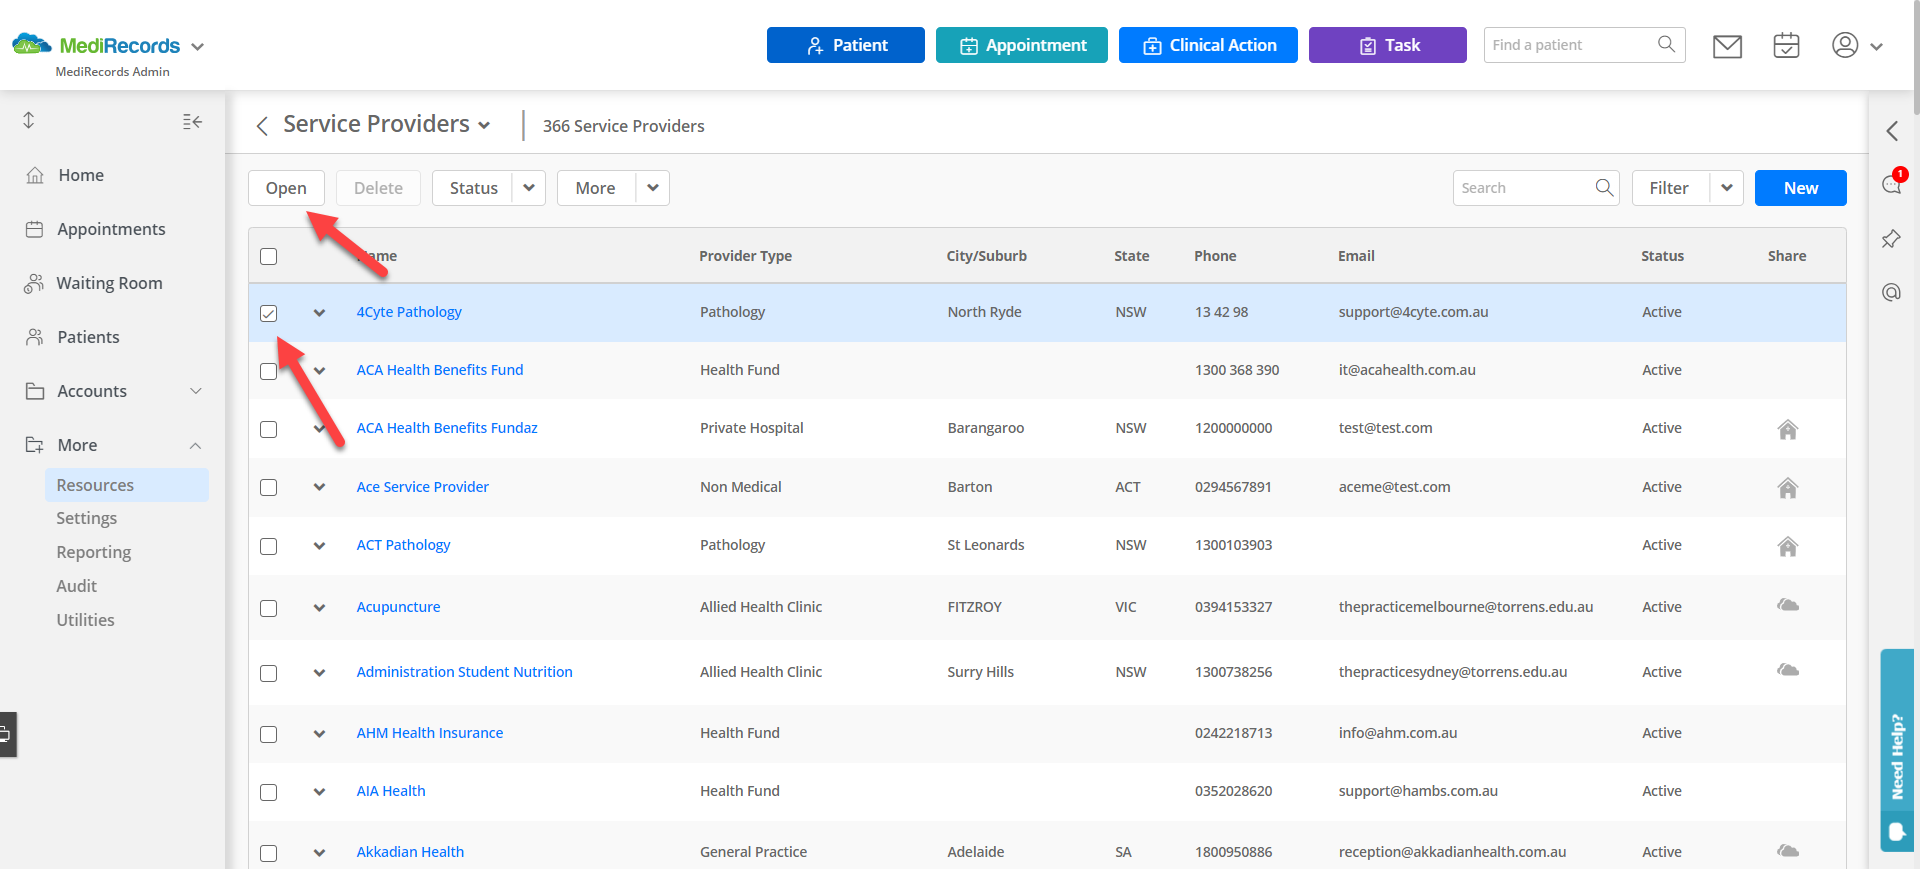This screenshot has height=869, width=1920.
Task: Expand the 4Cyte Pathology row chevron
Action: [319, 312]
